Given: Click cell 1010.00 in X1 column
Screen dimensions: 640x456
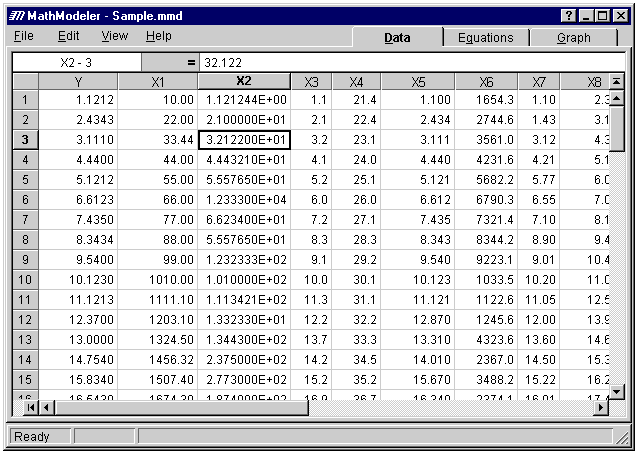Looking at the screenshot, I should coord(158,280).
